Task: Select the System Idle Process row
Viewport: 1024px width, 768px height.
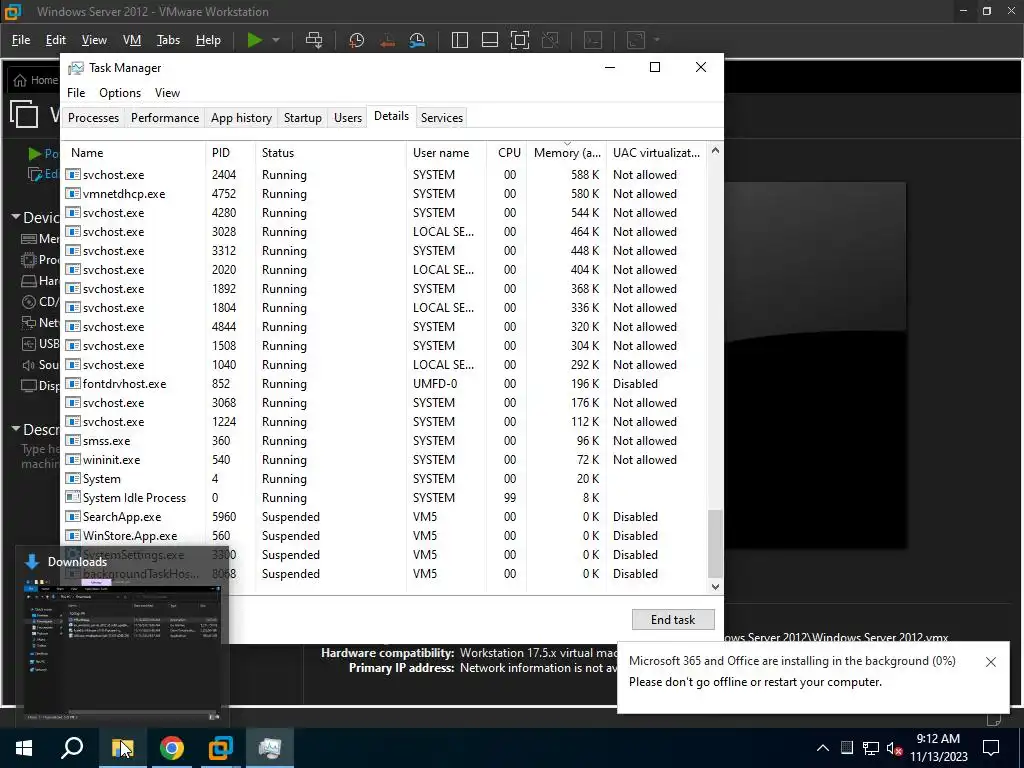Action: (x=385, y=498)
